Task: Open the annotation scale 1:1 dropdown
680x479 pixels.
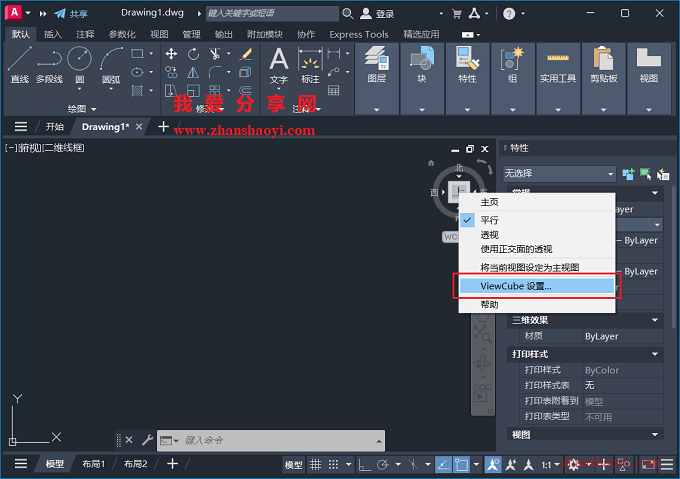Action: (550, 465)
